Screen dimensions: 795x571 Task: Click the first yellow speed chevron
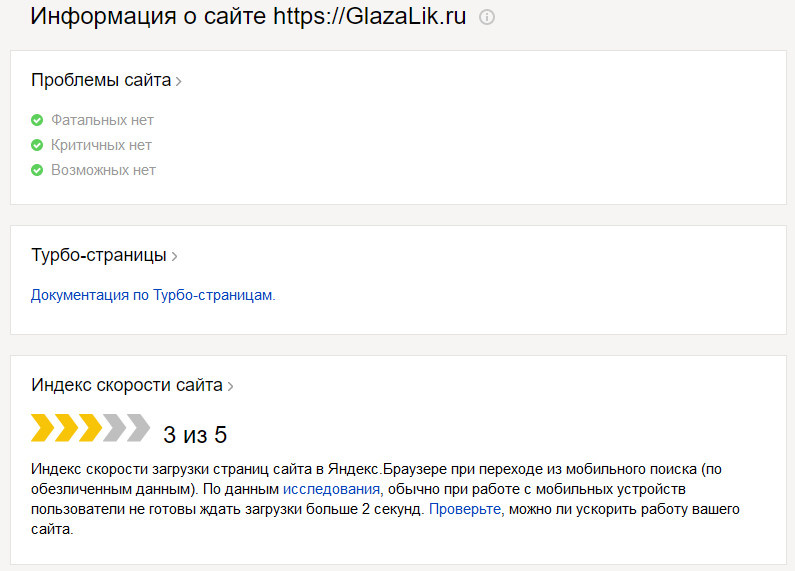(43, 427)
